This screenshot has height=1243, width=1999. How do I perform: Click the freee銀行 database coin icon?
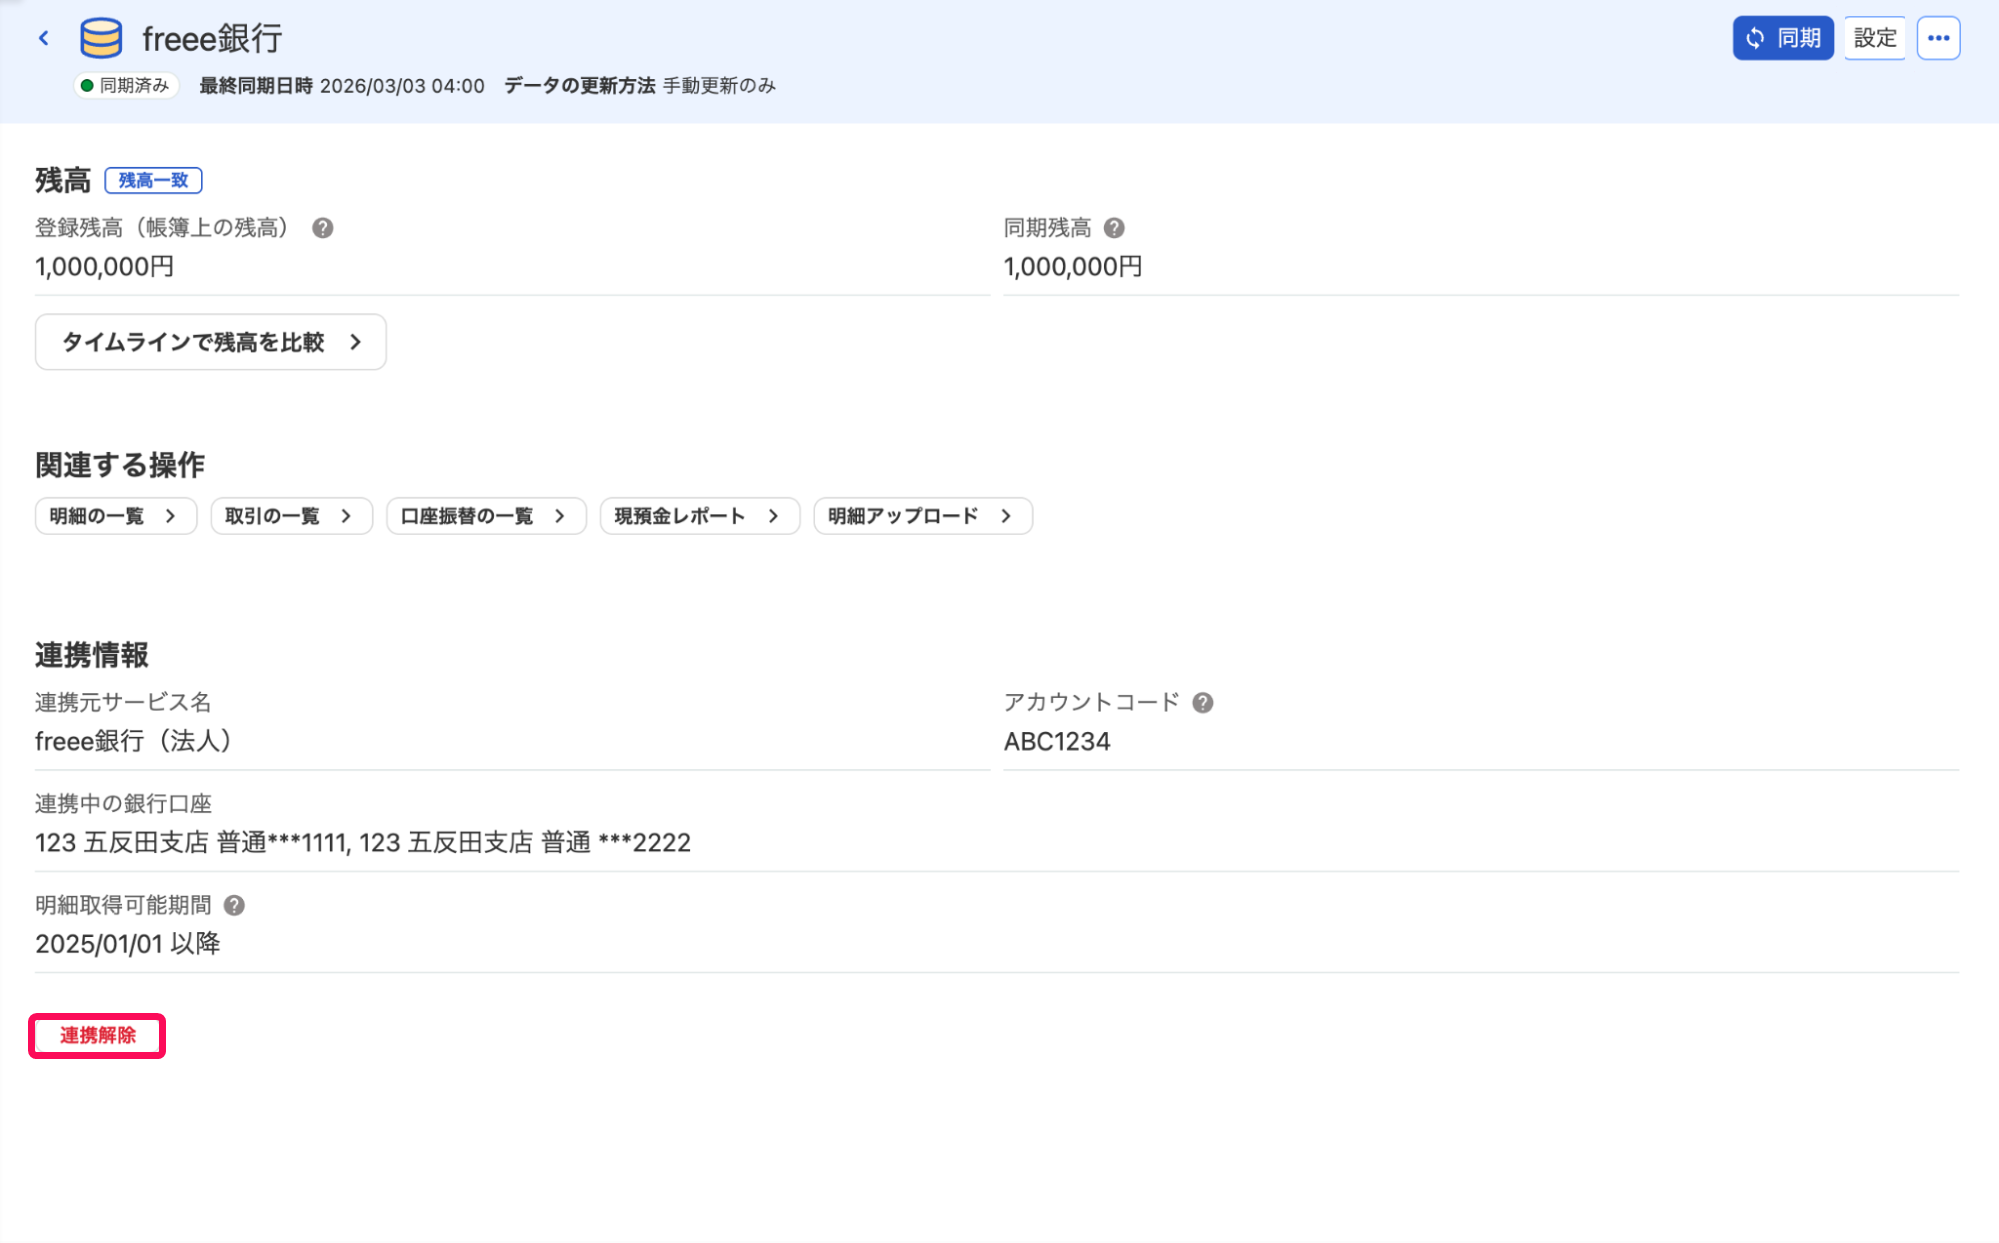click(101, 38)
